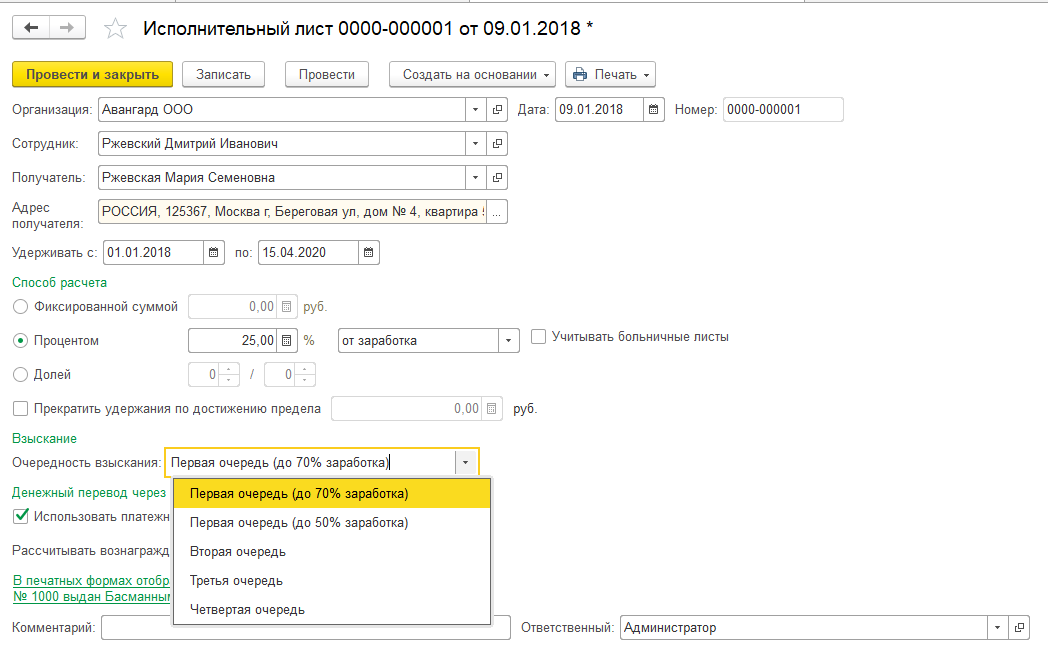Viewport: 1048px width, 646px height.
Task: Adjust denominator stepper in Долей row
Action: (305, 375)
